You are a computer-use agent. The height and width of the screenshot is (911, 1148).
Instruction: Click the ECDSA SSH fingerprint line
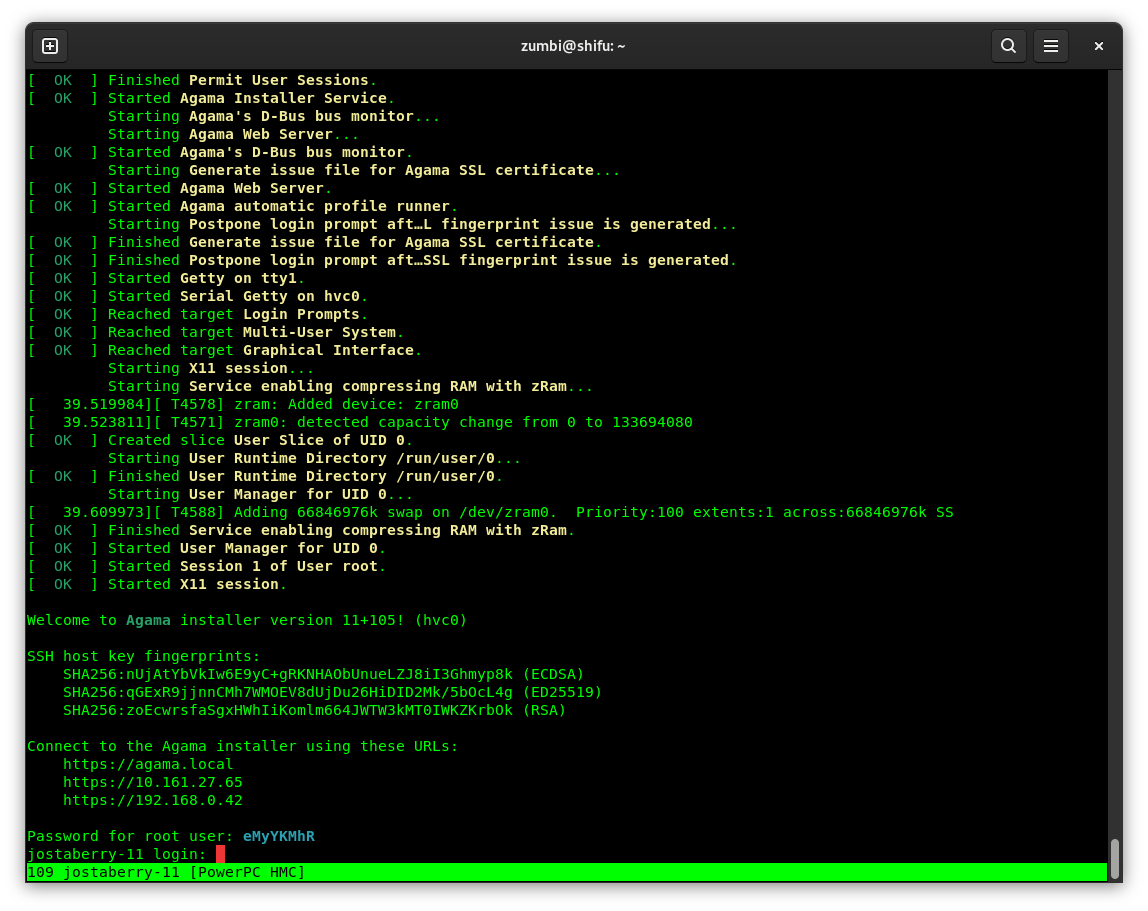(323, 674)
